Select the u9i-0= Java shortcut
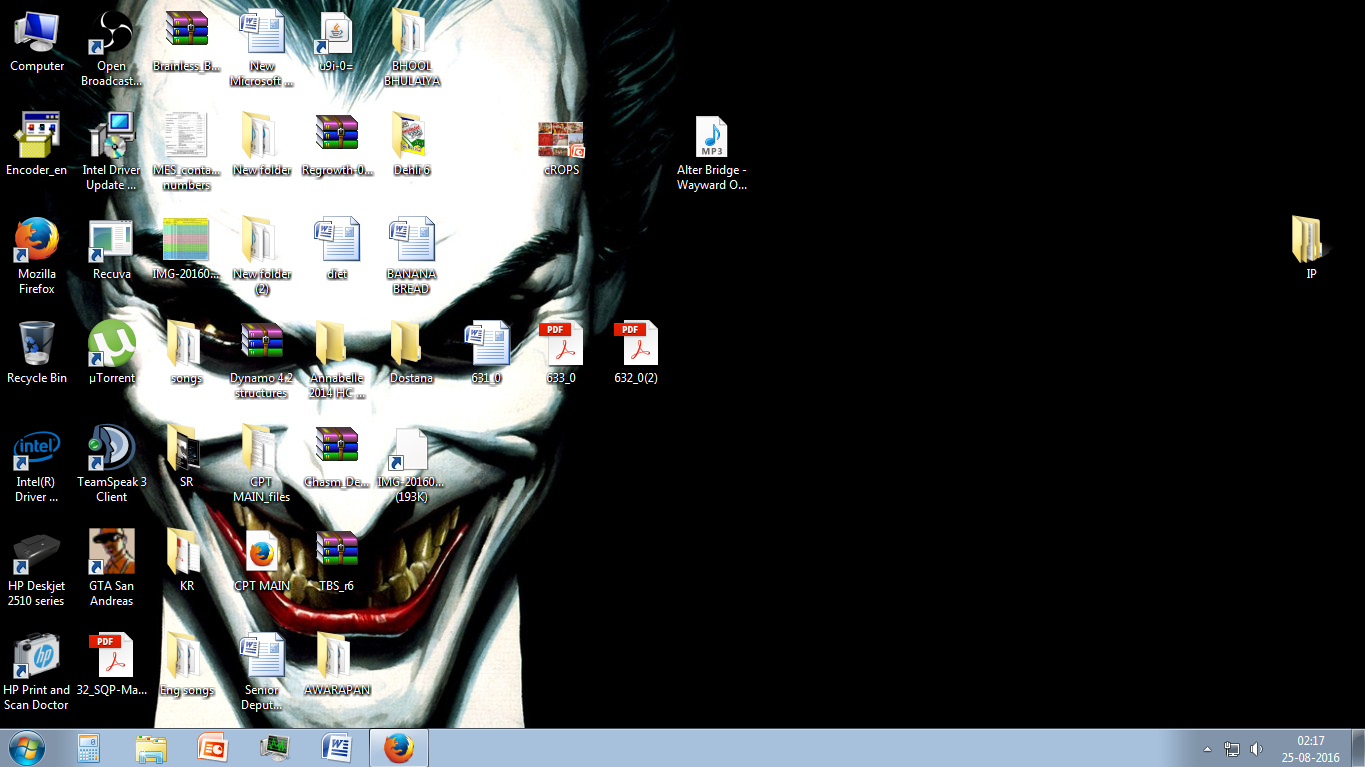The width and height of the screenshot is (1365, 767). pos(337,42)
